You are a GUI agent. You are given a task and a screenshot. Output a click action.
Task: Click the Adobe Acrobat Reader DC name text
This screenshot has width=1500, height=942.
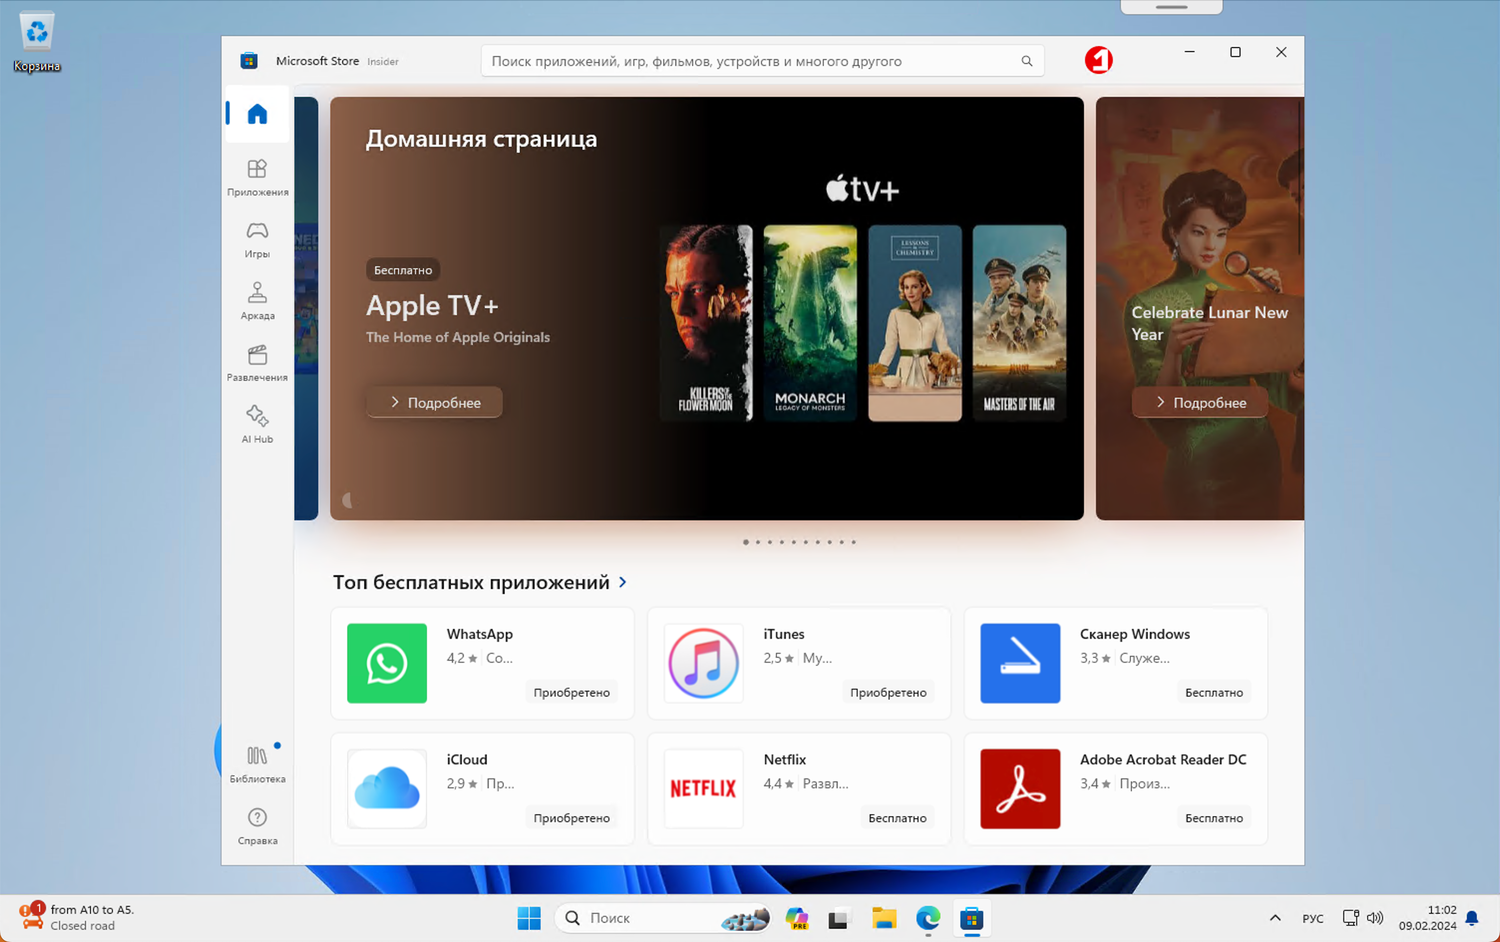click(x=1163, y=760)
